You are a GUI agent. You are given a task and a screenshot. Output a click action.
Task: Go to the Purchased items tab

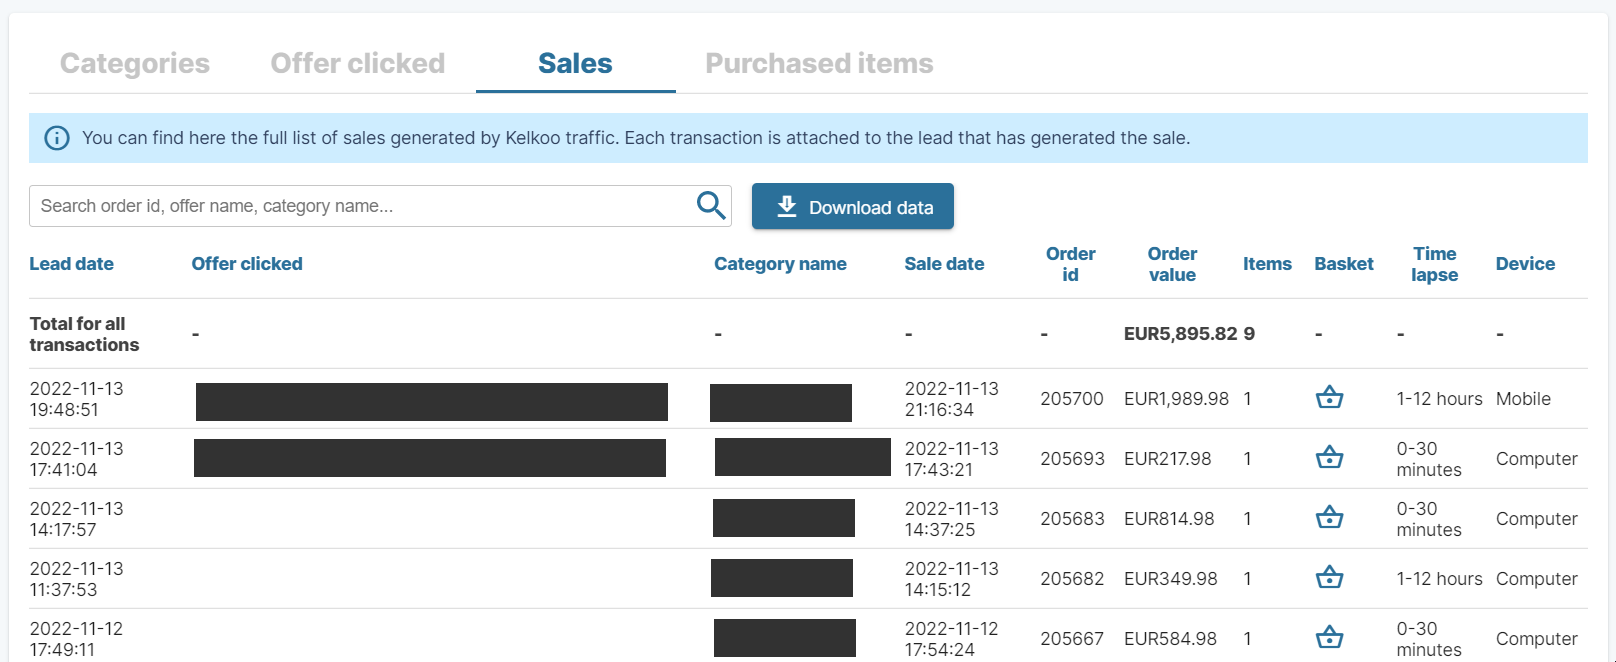[x=819, y=63]
